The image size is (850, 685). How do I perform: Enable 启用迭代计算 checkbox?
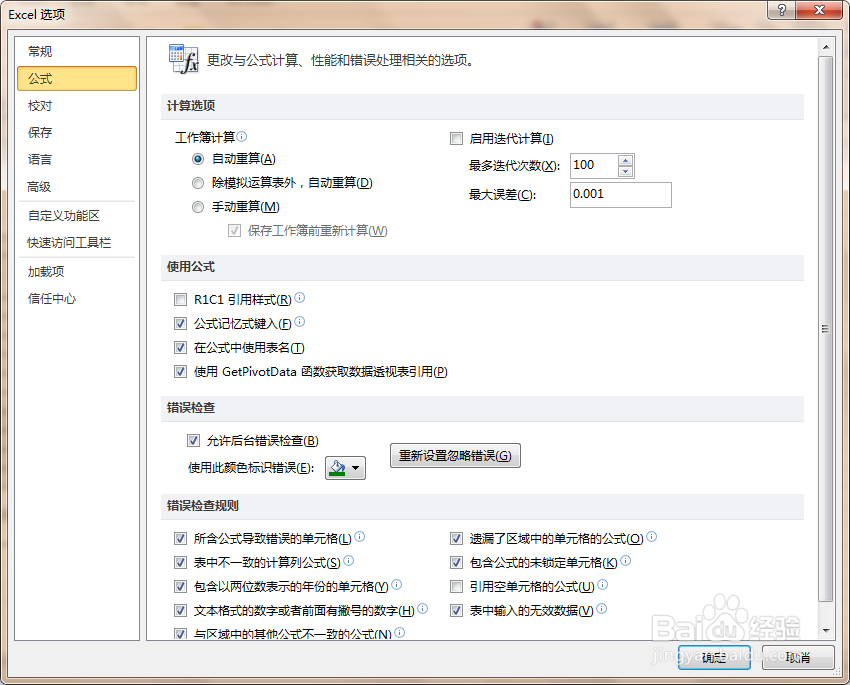456,139
